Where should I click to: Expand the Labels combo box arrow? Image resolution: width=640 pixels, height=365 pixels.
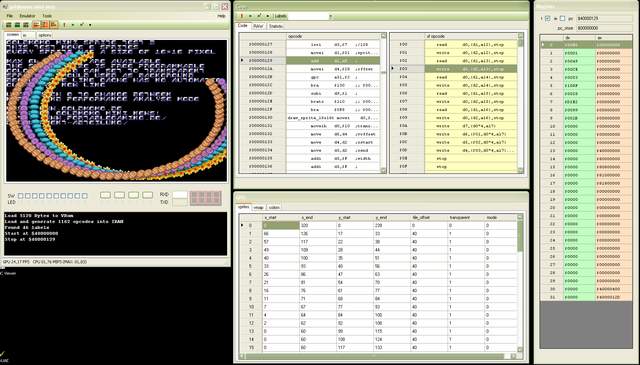tap(330, 16)
